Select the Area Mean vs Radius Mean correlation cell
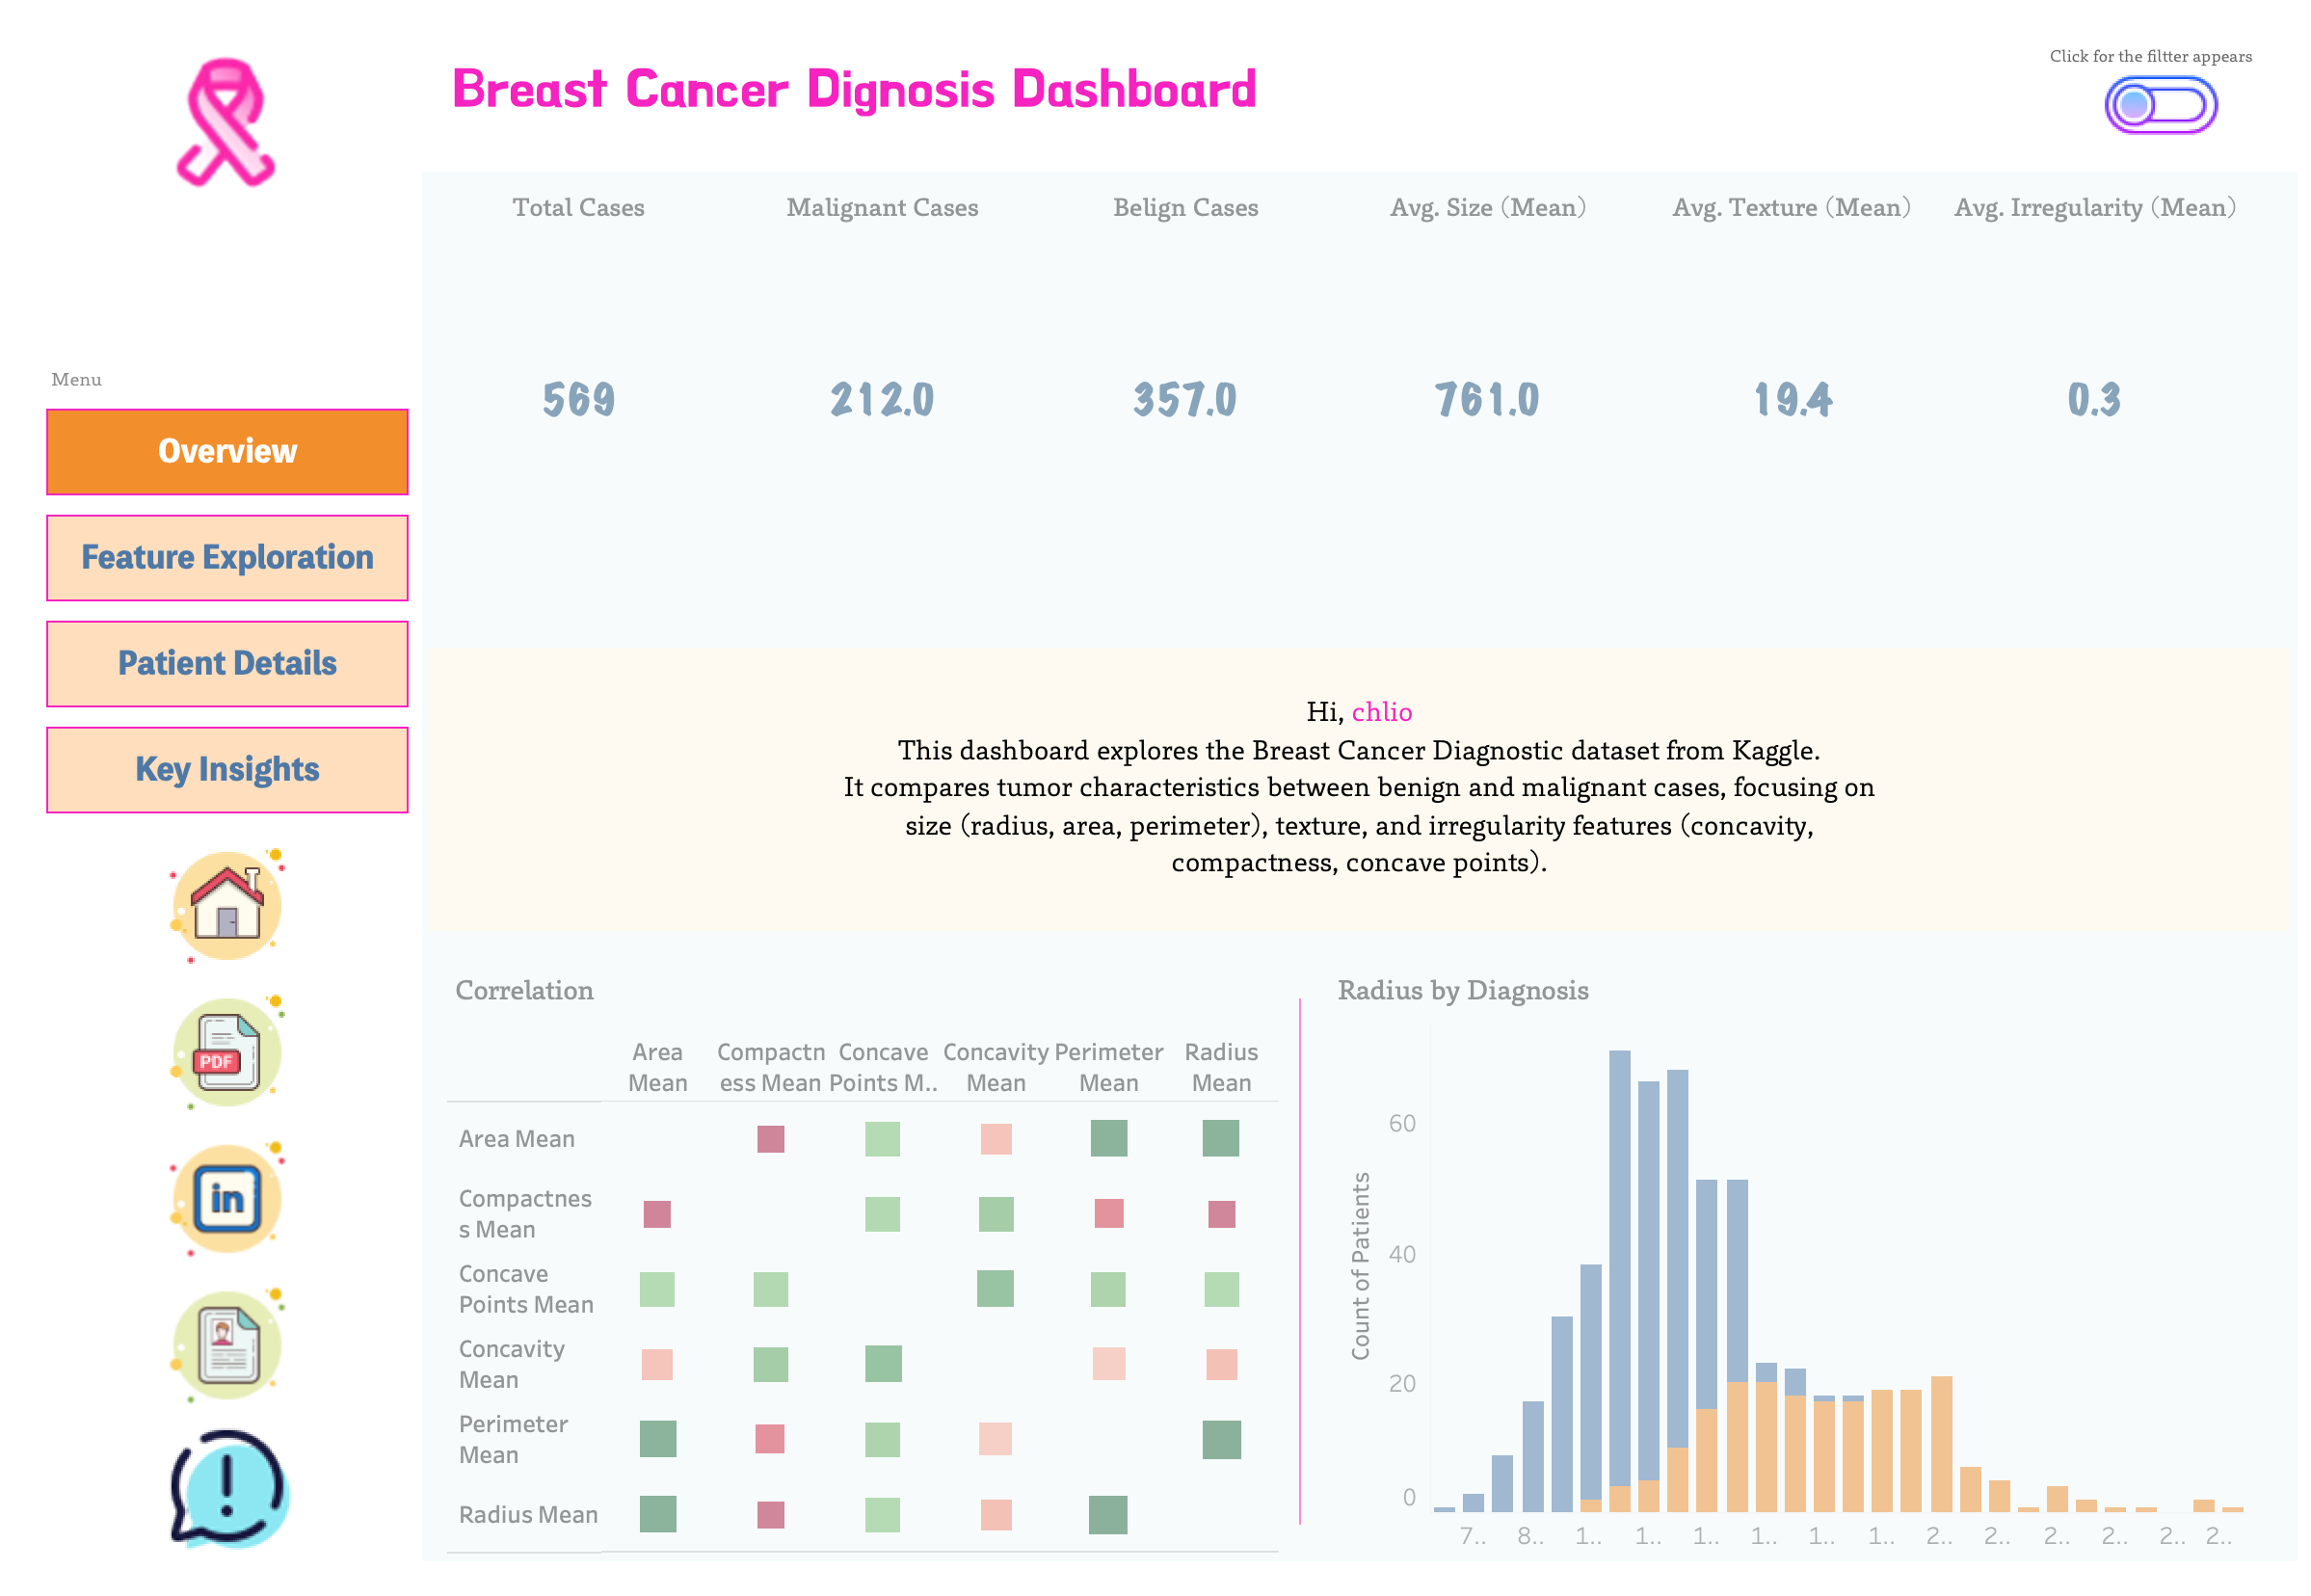The image size is (2311, 1596). tap(1221, 1138)
